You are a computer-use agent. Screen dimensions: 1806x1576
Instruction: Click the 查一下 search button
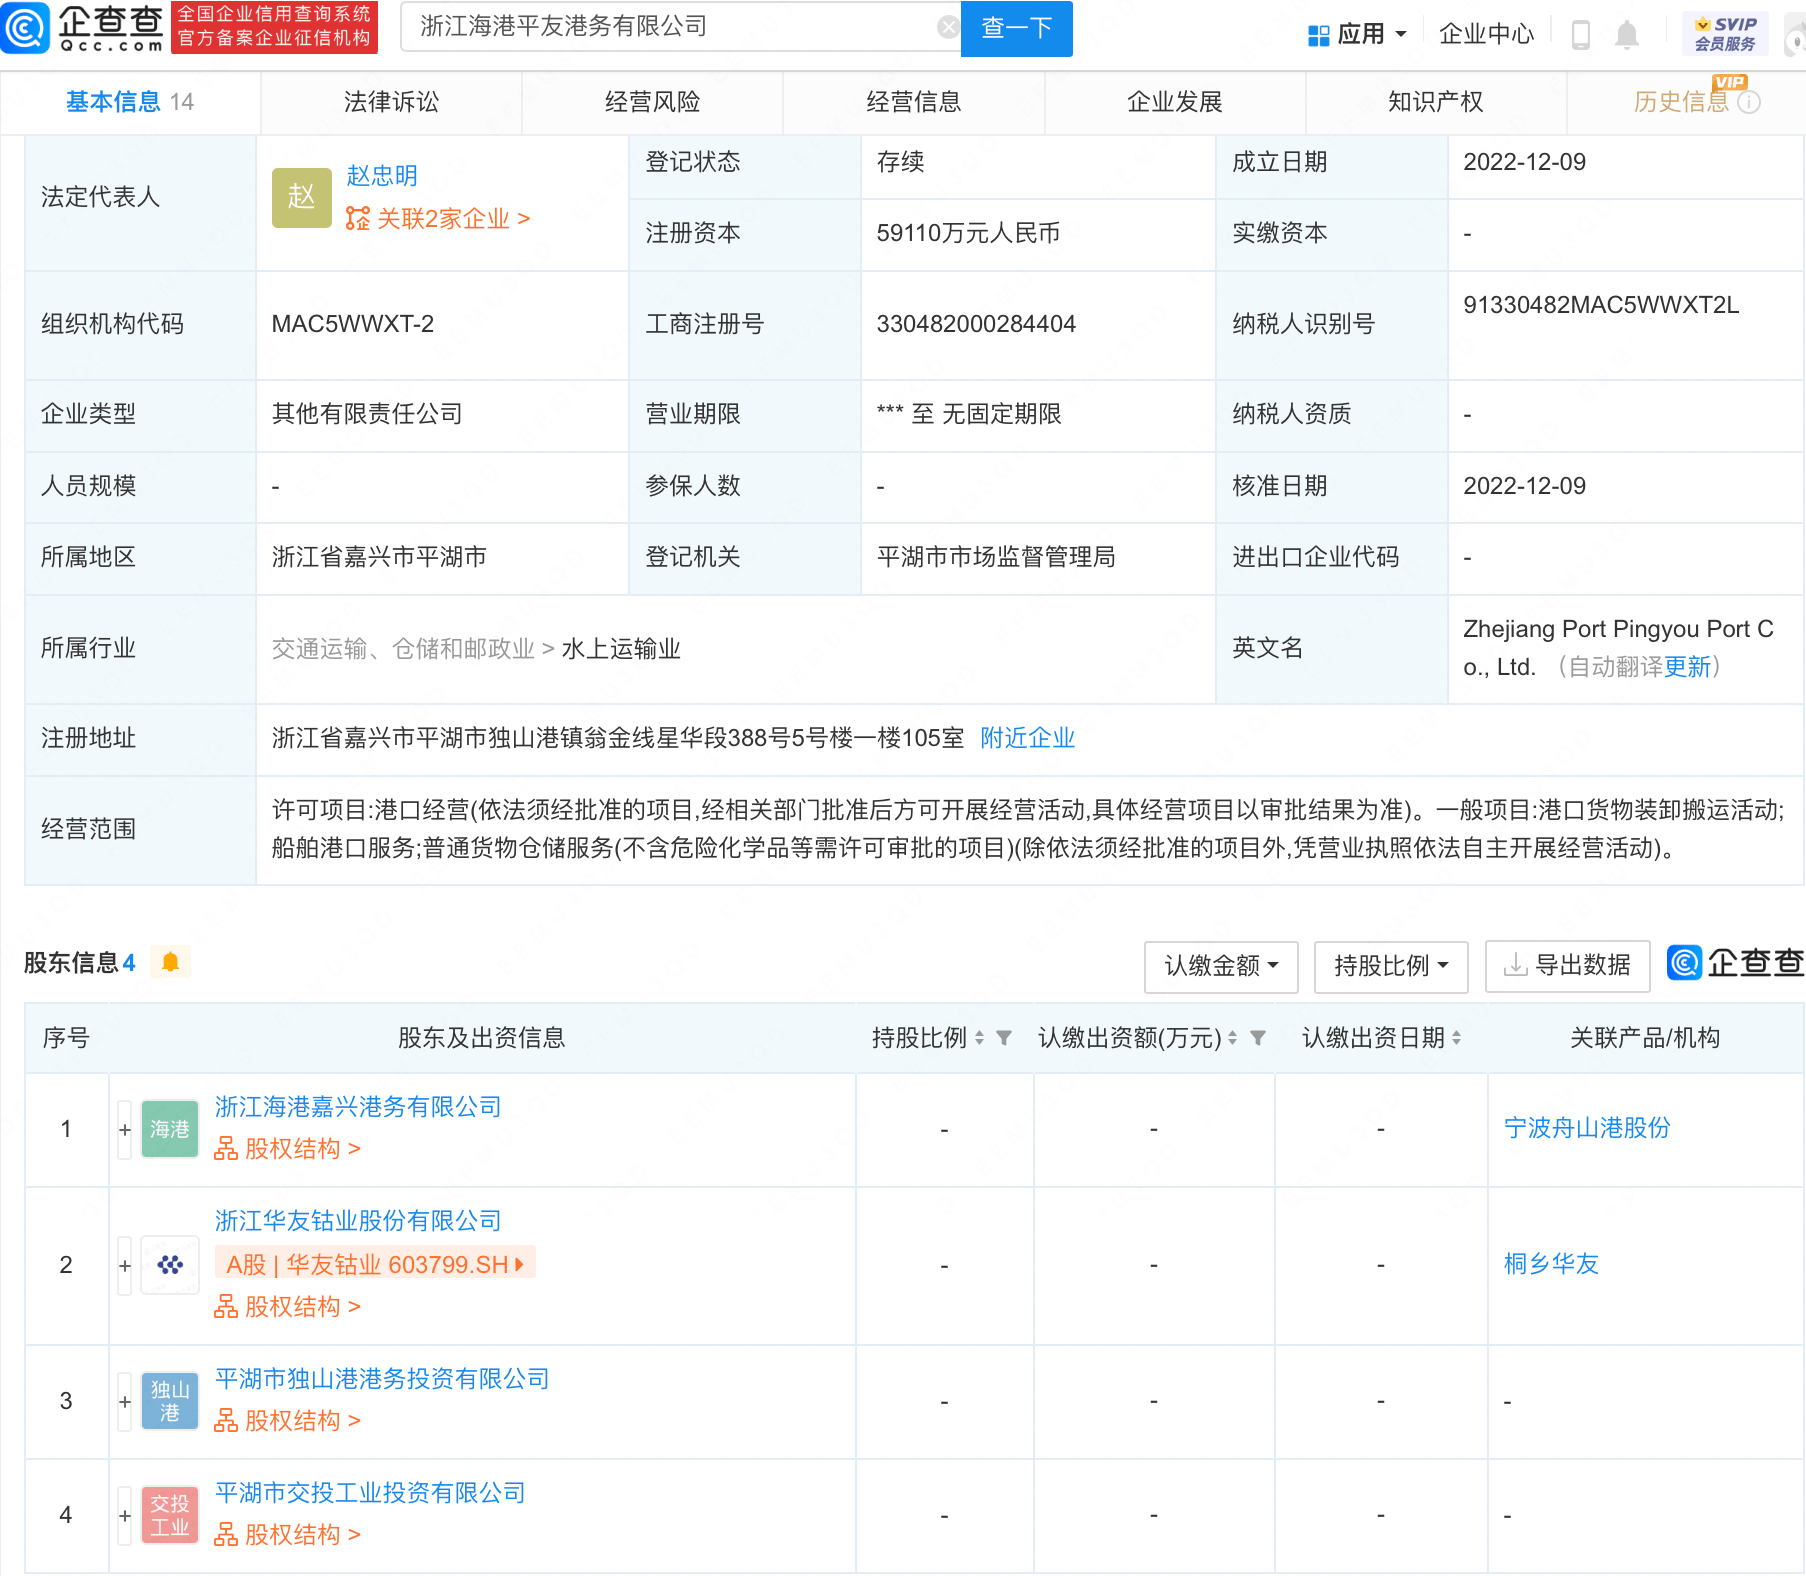1016,28
